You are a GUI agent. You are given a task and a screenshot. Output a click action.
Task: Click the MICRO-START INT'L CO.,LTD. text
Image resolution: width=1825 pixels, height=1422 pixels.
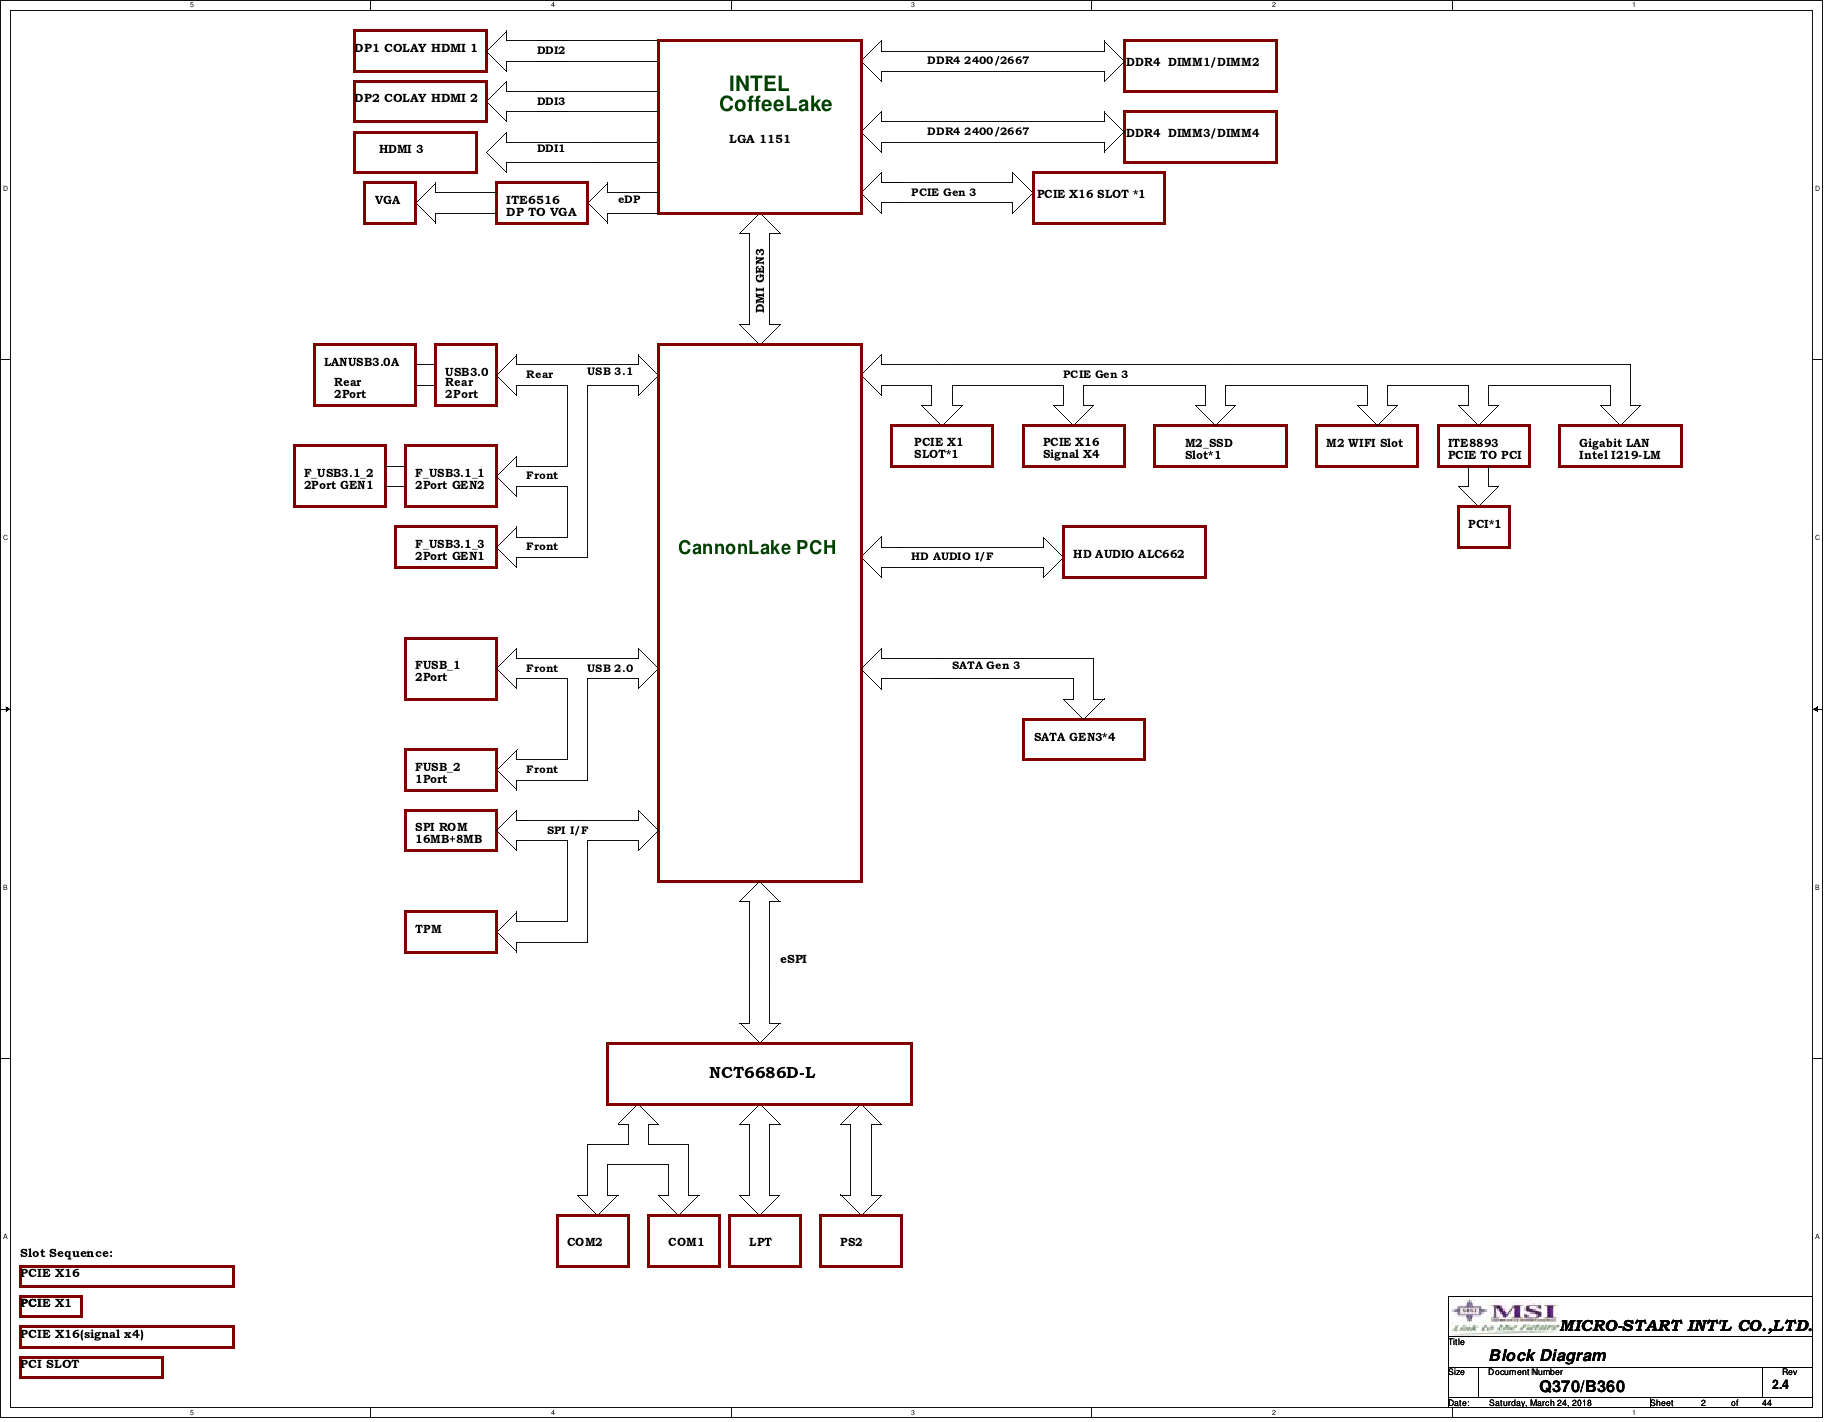[1686, 1326]
